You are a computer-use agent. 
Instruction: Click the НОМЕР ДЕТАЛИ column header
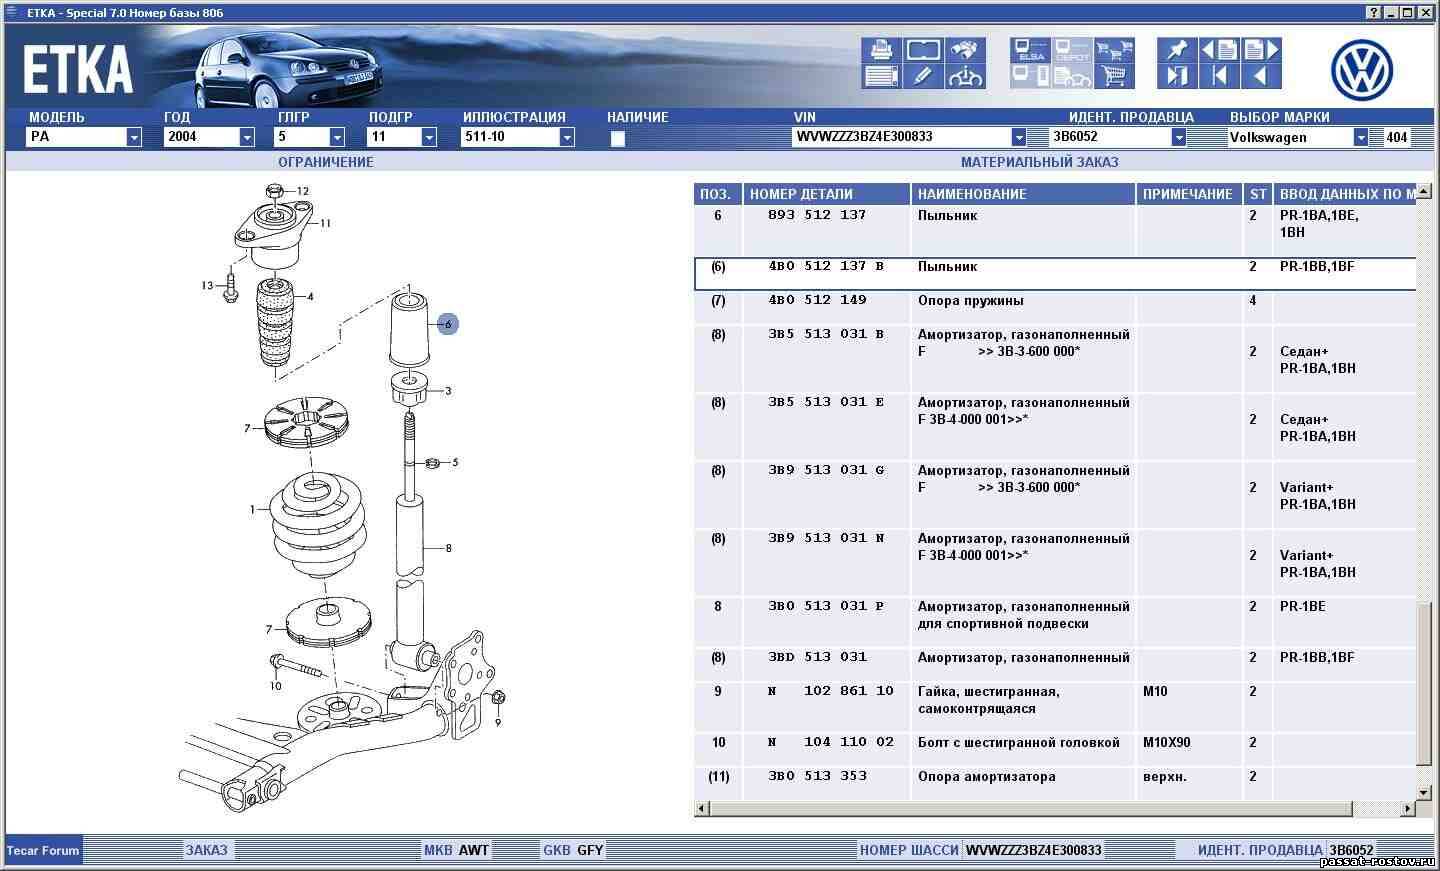click(827, 194)
